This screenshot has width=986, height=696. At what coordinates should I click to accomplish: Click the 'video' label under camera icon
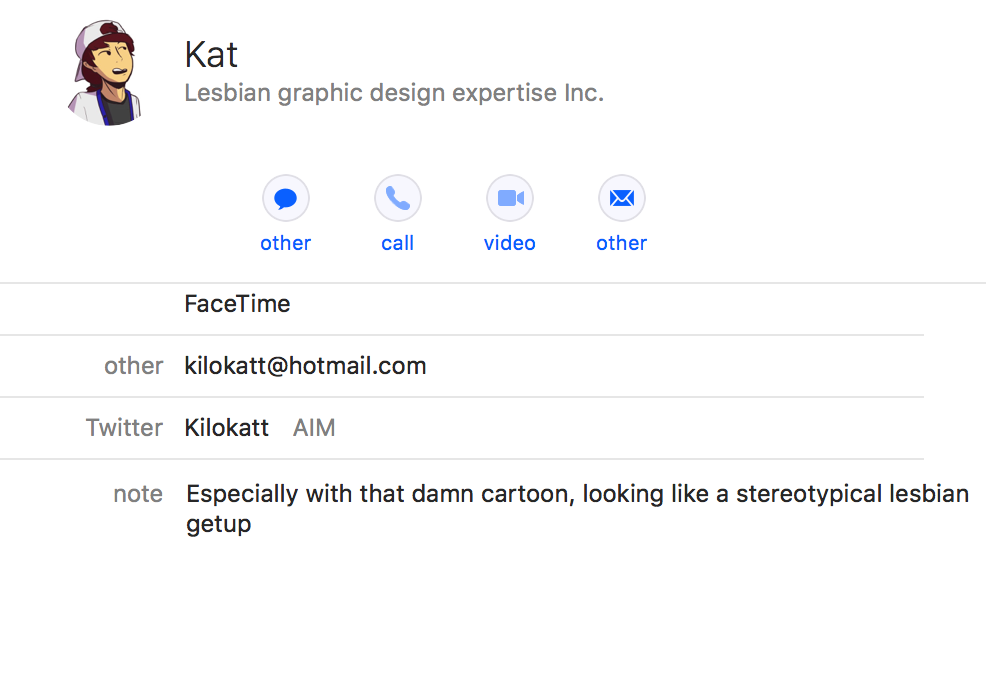point(509,243)
